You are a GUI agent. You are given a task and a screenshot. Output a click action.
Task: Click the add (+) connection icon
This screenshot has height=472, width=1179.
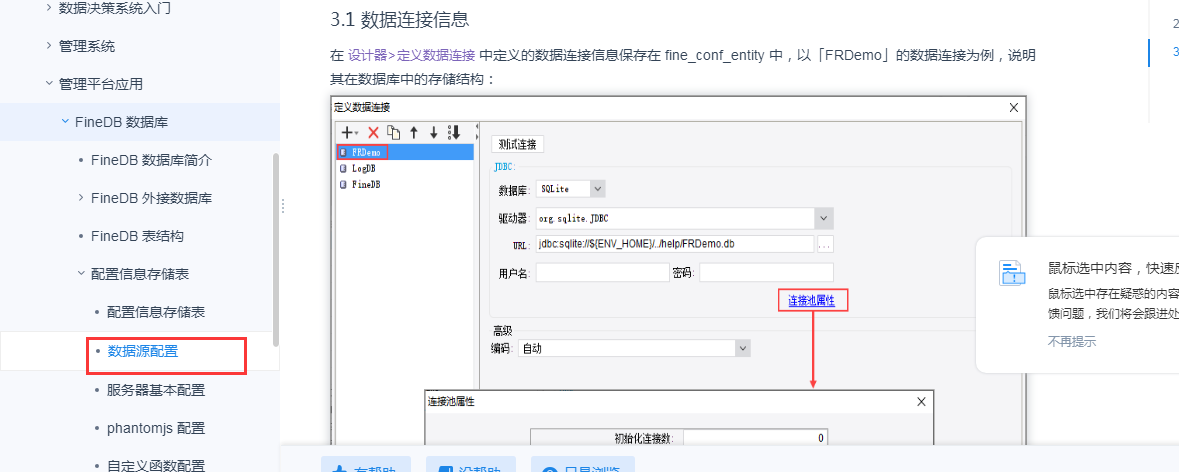coord(349,132)
